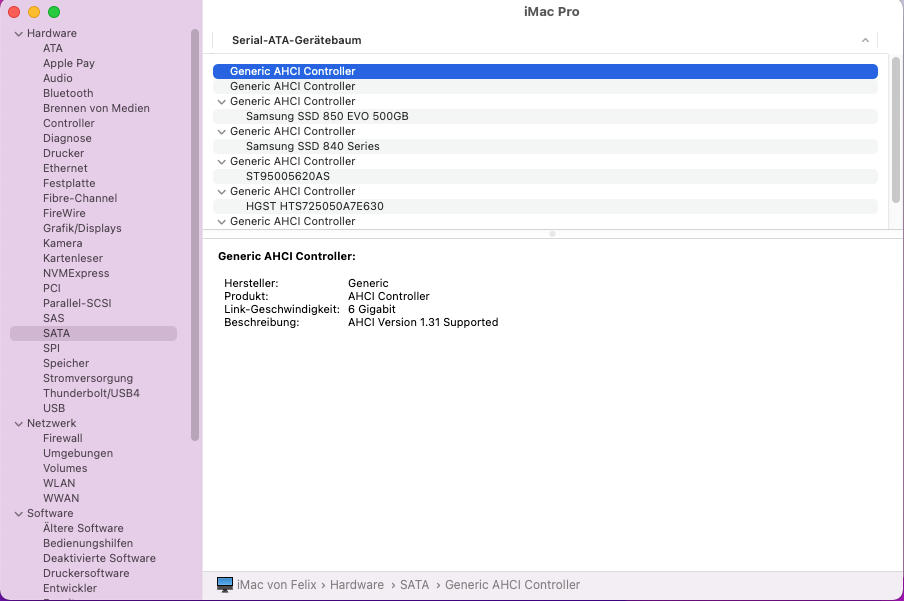Open the NVMExpress category
The height and width of the screenshot is (601, 904).
coord(76,273)
